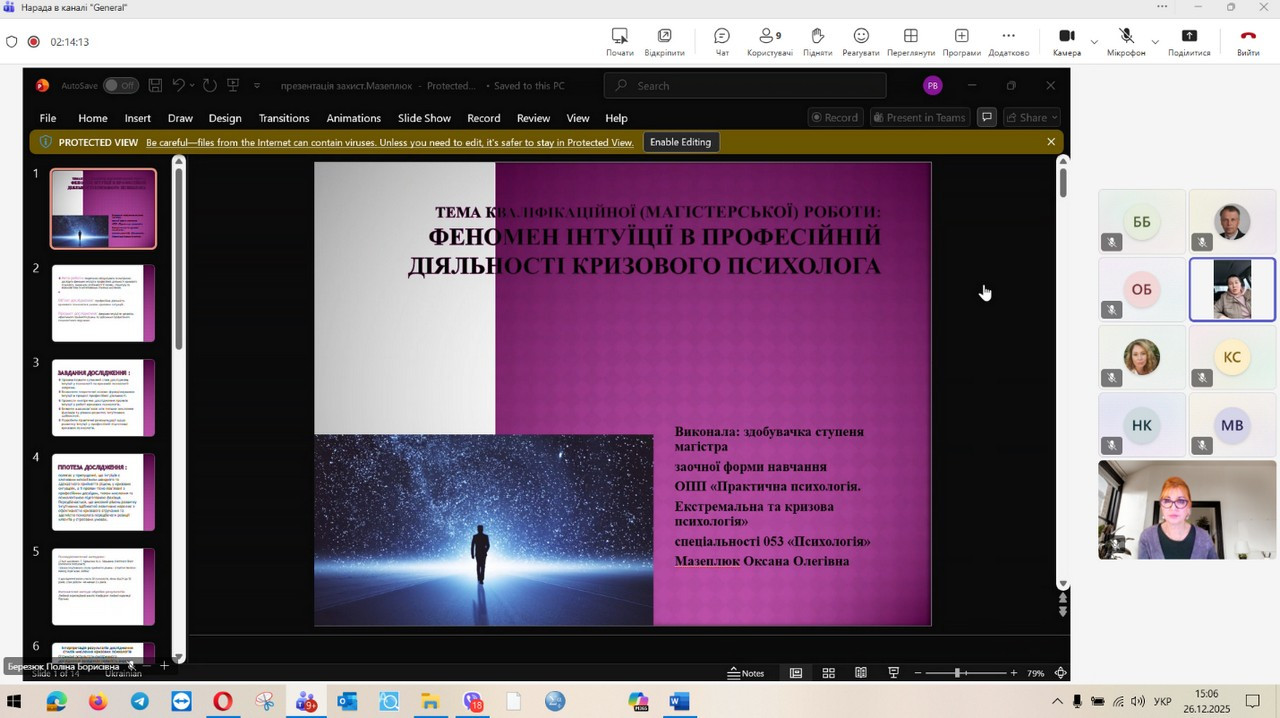
Task: Open the Transitions ribbon tab
Action: coord(284,118)
